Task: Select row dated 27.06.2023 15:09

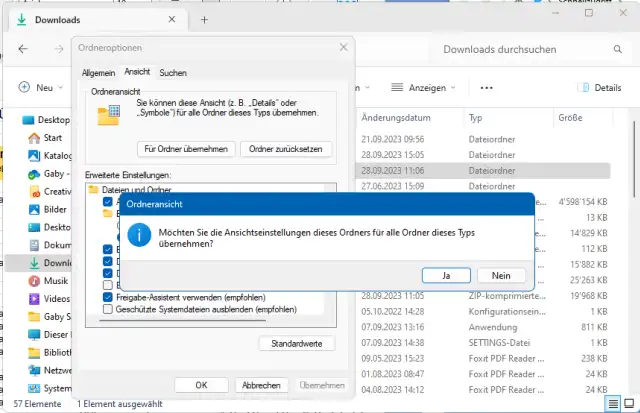Action: click(484, 186)
